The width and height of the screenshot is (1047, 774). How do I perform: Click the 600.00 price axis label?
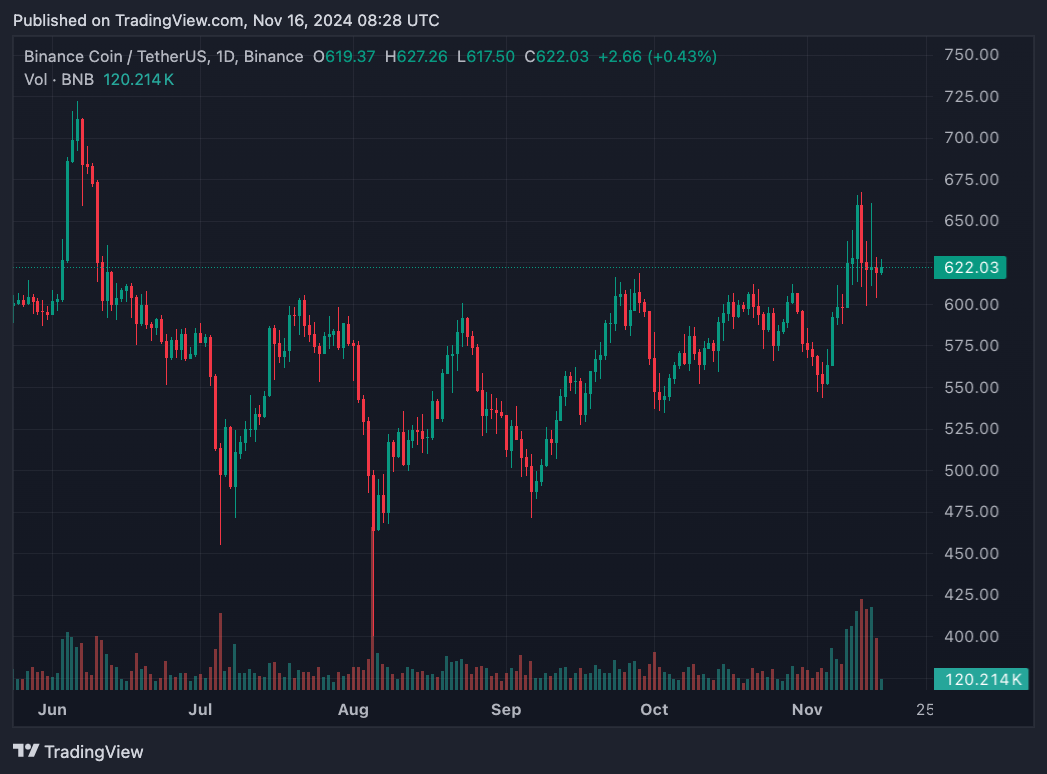(972, 305)
